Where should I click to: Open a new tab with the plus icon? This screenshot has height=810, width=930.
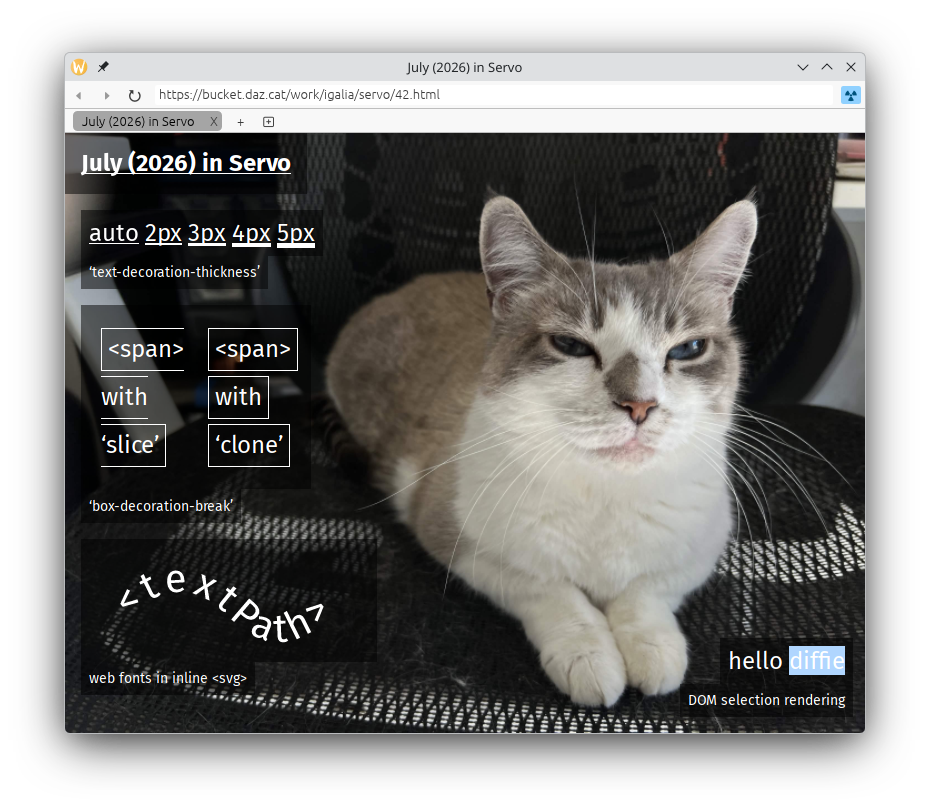tap(240, 122)
